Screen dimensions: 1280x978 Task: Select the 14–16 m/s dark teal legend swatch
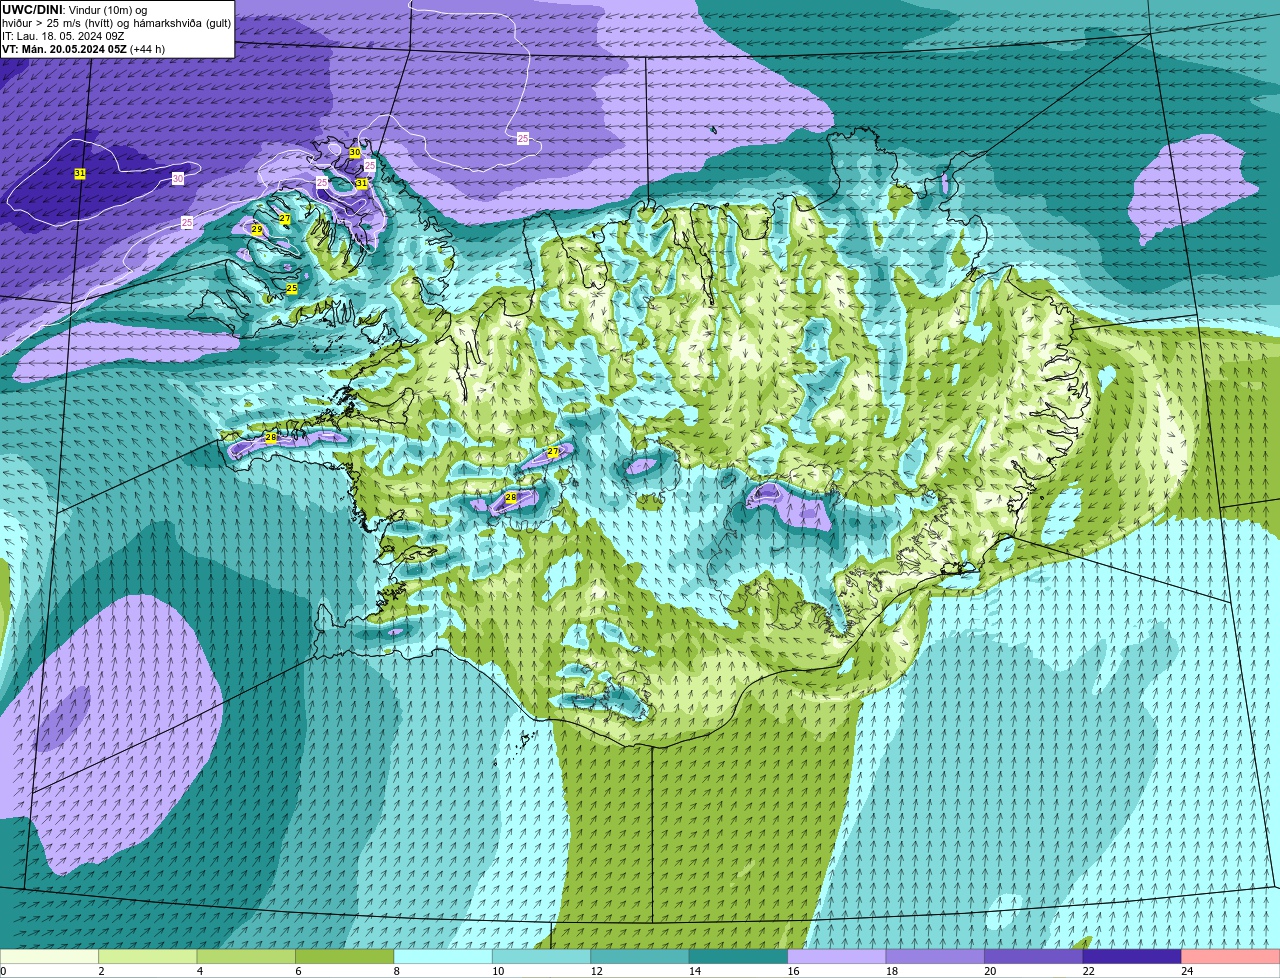point(739,957)
